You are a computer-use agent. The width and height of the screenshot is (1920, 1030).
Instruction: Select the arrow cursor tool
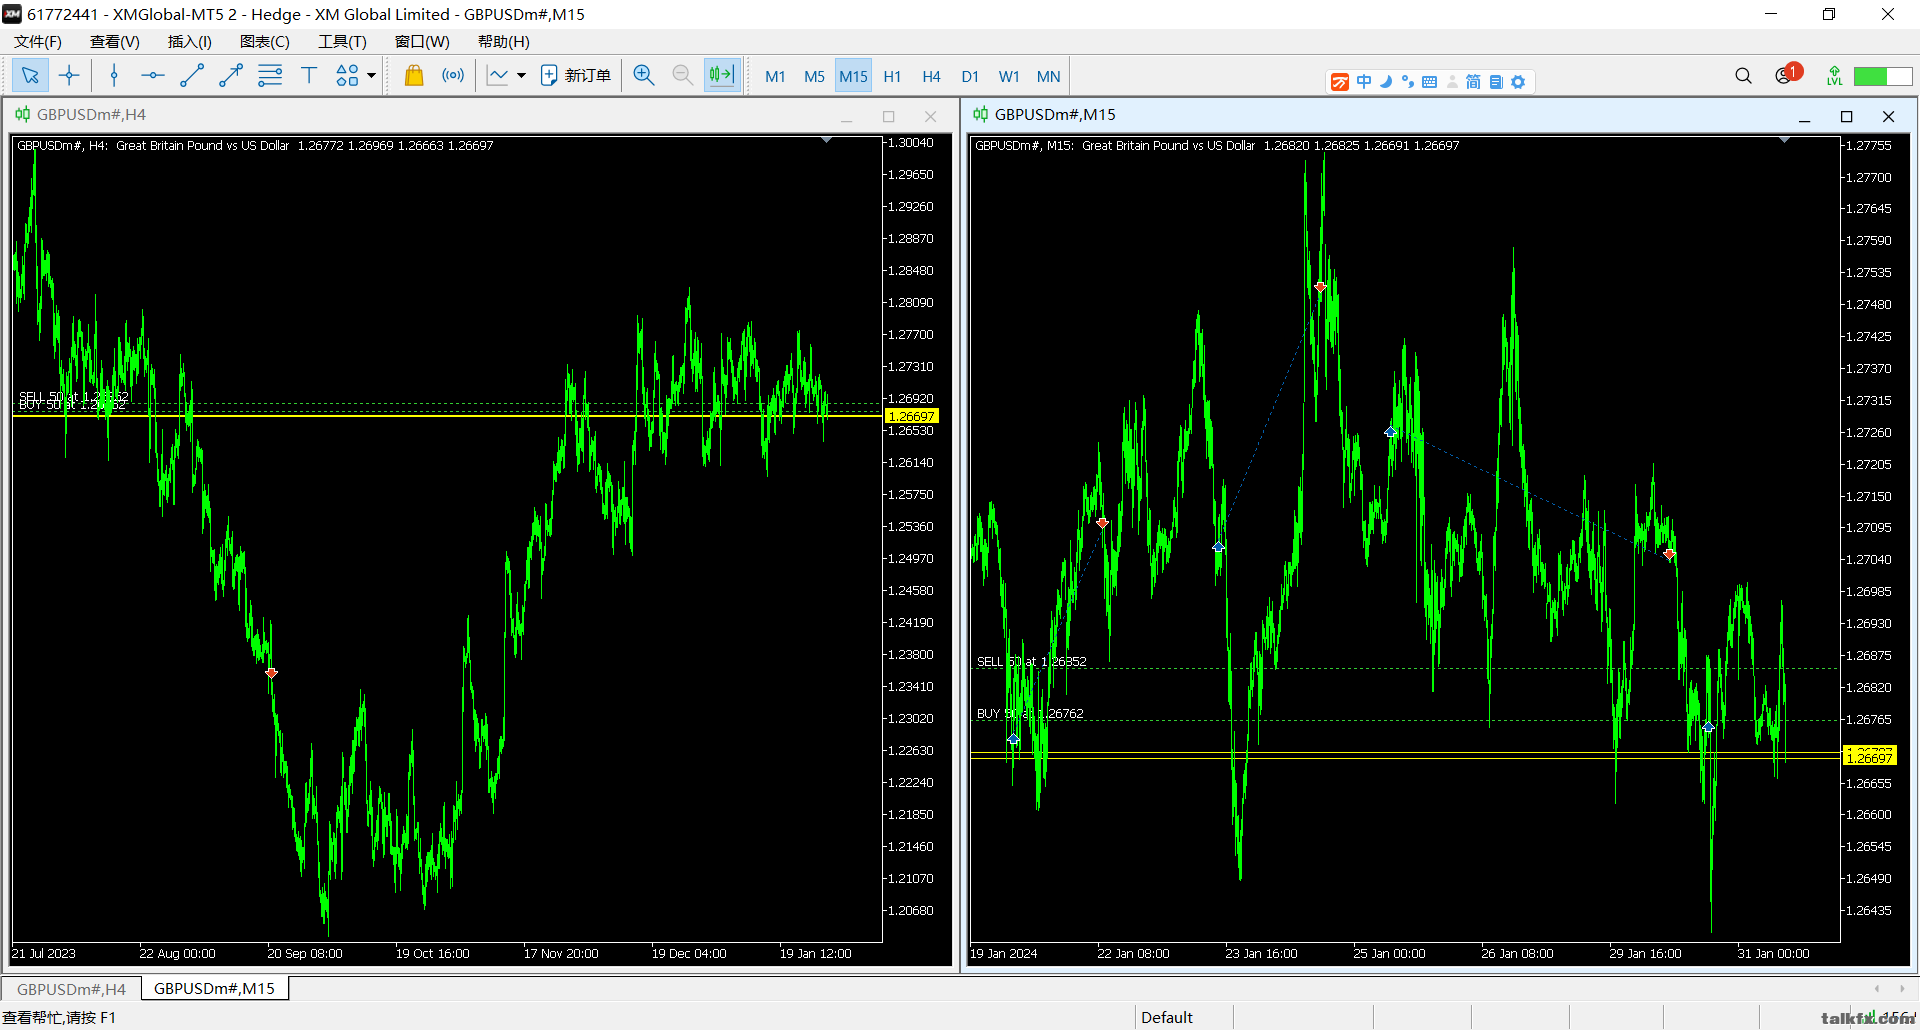(30, 76)
